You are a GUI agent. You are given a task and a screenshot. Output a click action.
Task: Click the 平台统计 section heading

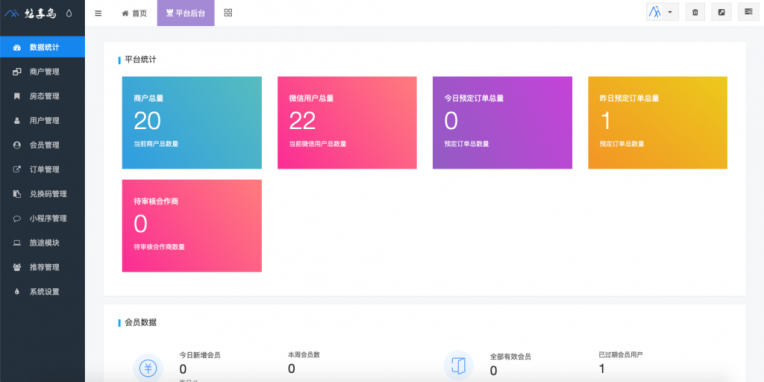pyautogui.click(x=140, y=60)
